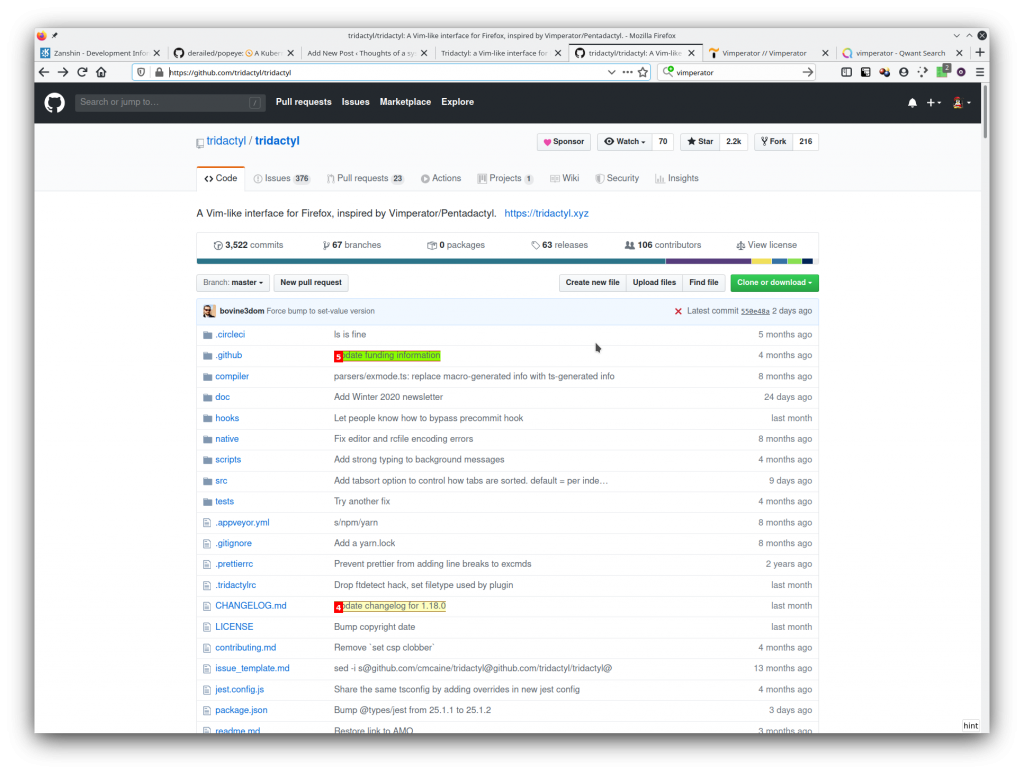Click Pull requests in GitHub header

pyautogui.click(x=304, y=102)
